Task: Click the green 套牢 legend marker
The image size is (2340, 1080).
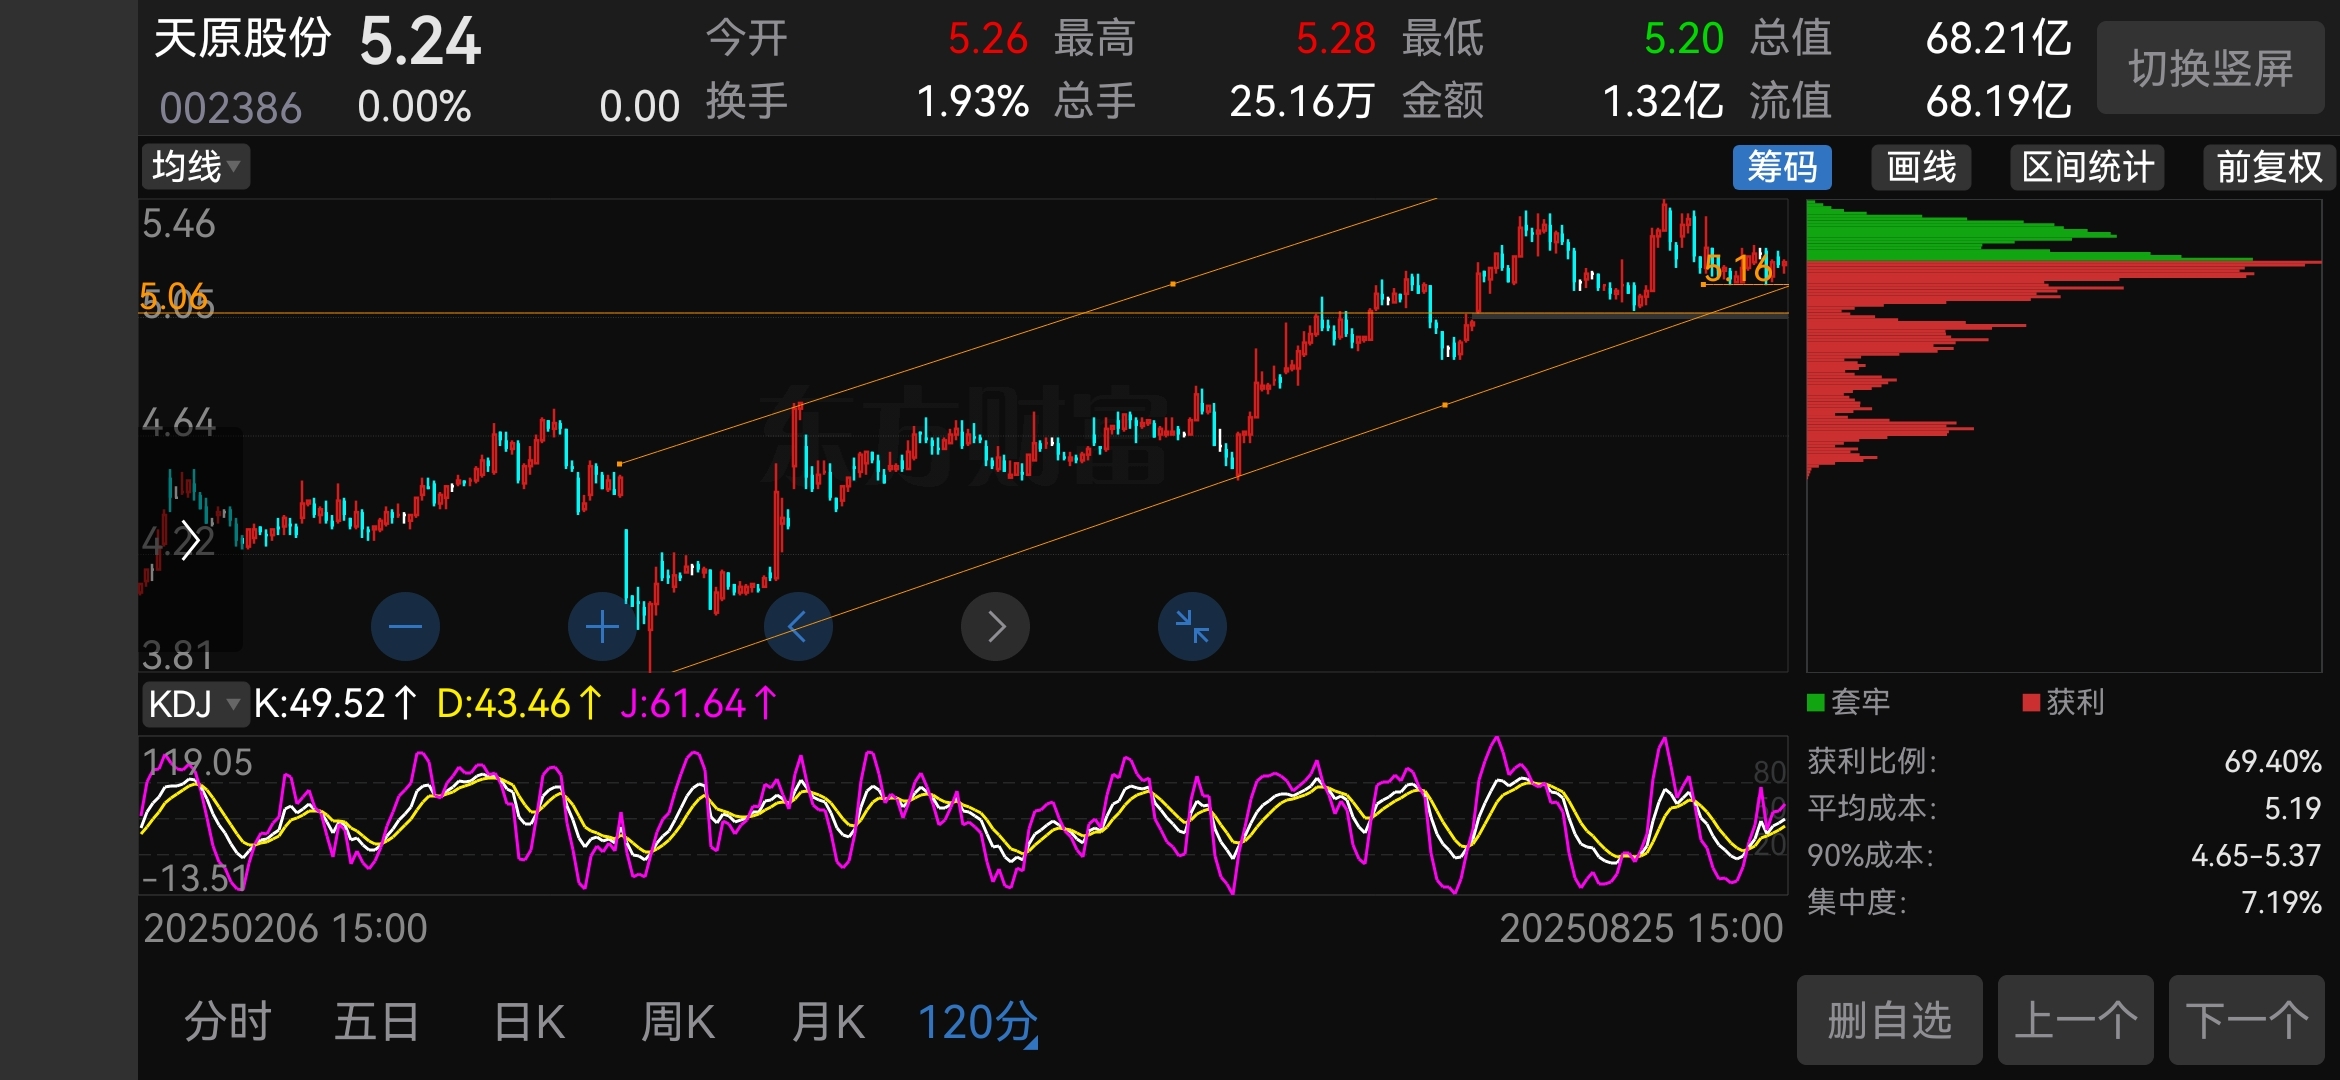Action: (x=1816, y=703)
